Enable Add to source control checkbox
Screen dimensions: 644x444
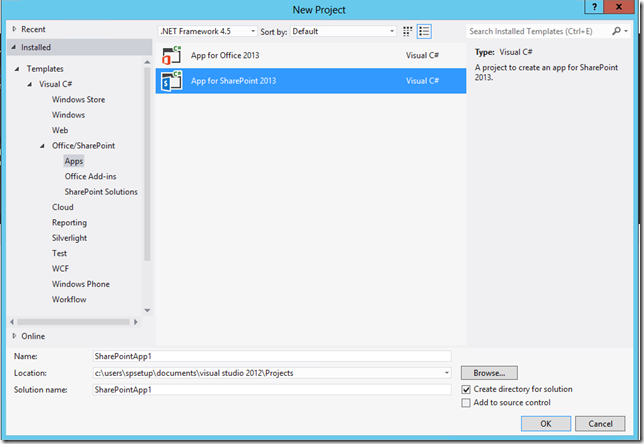(466, 403)
